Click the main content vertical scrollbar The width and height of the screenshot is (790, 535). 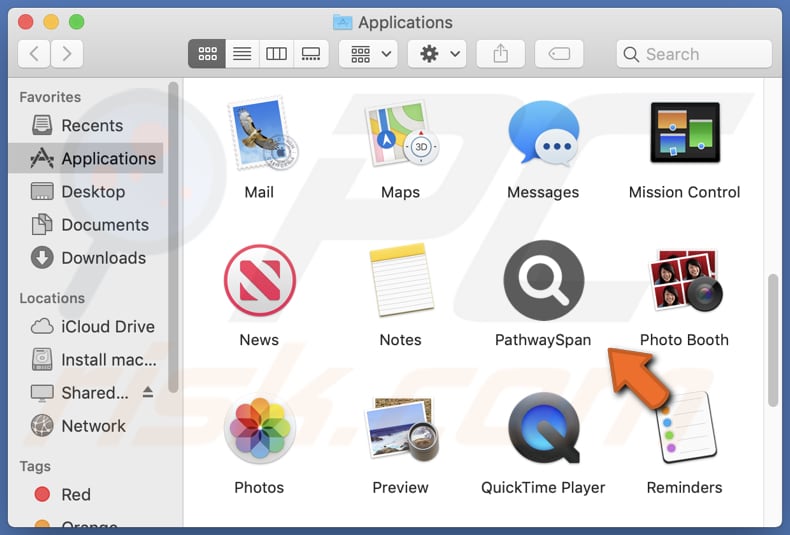coord(773,341)
